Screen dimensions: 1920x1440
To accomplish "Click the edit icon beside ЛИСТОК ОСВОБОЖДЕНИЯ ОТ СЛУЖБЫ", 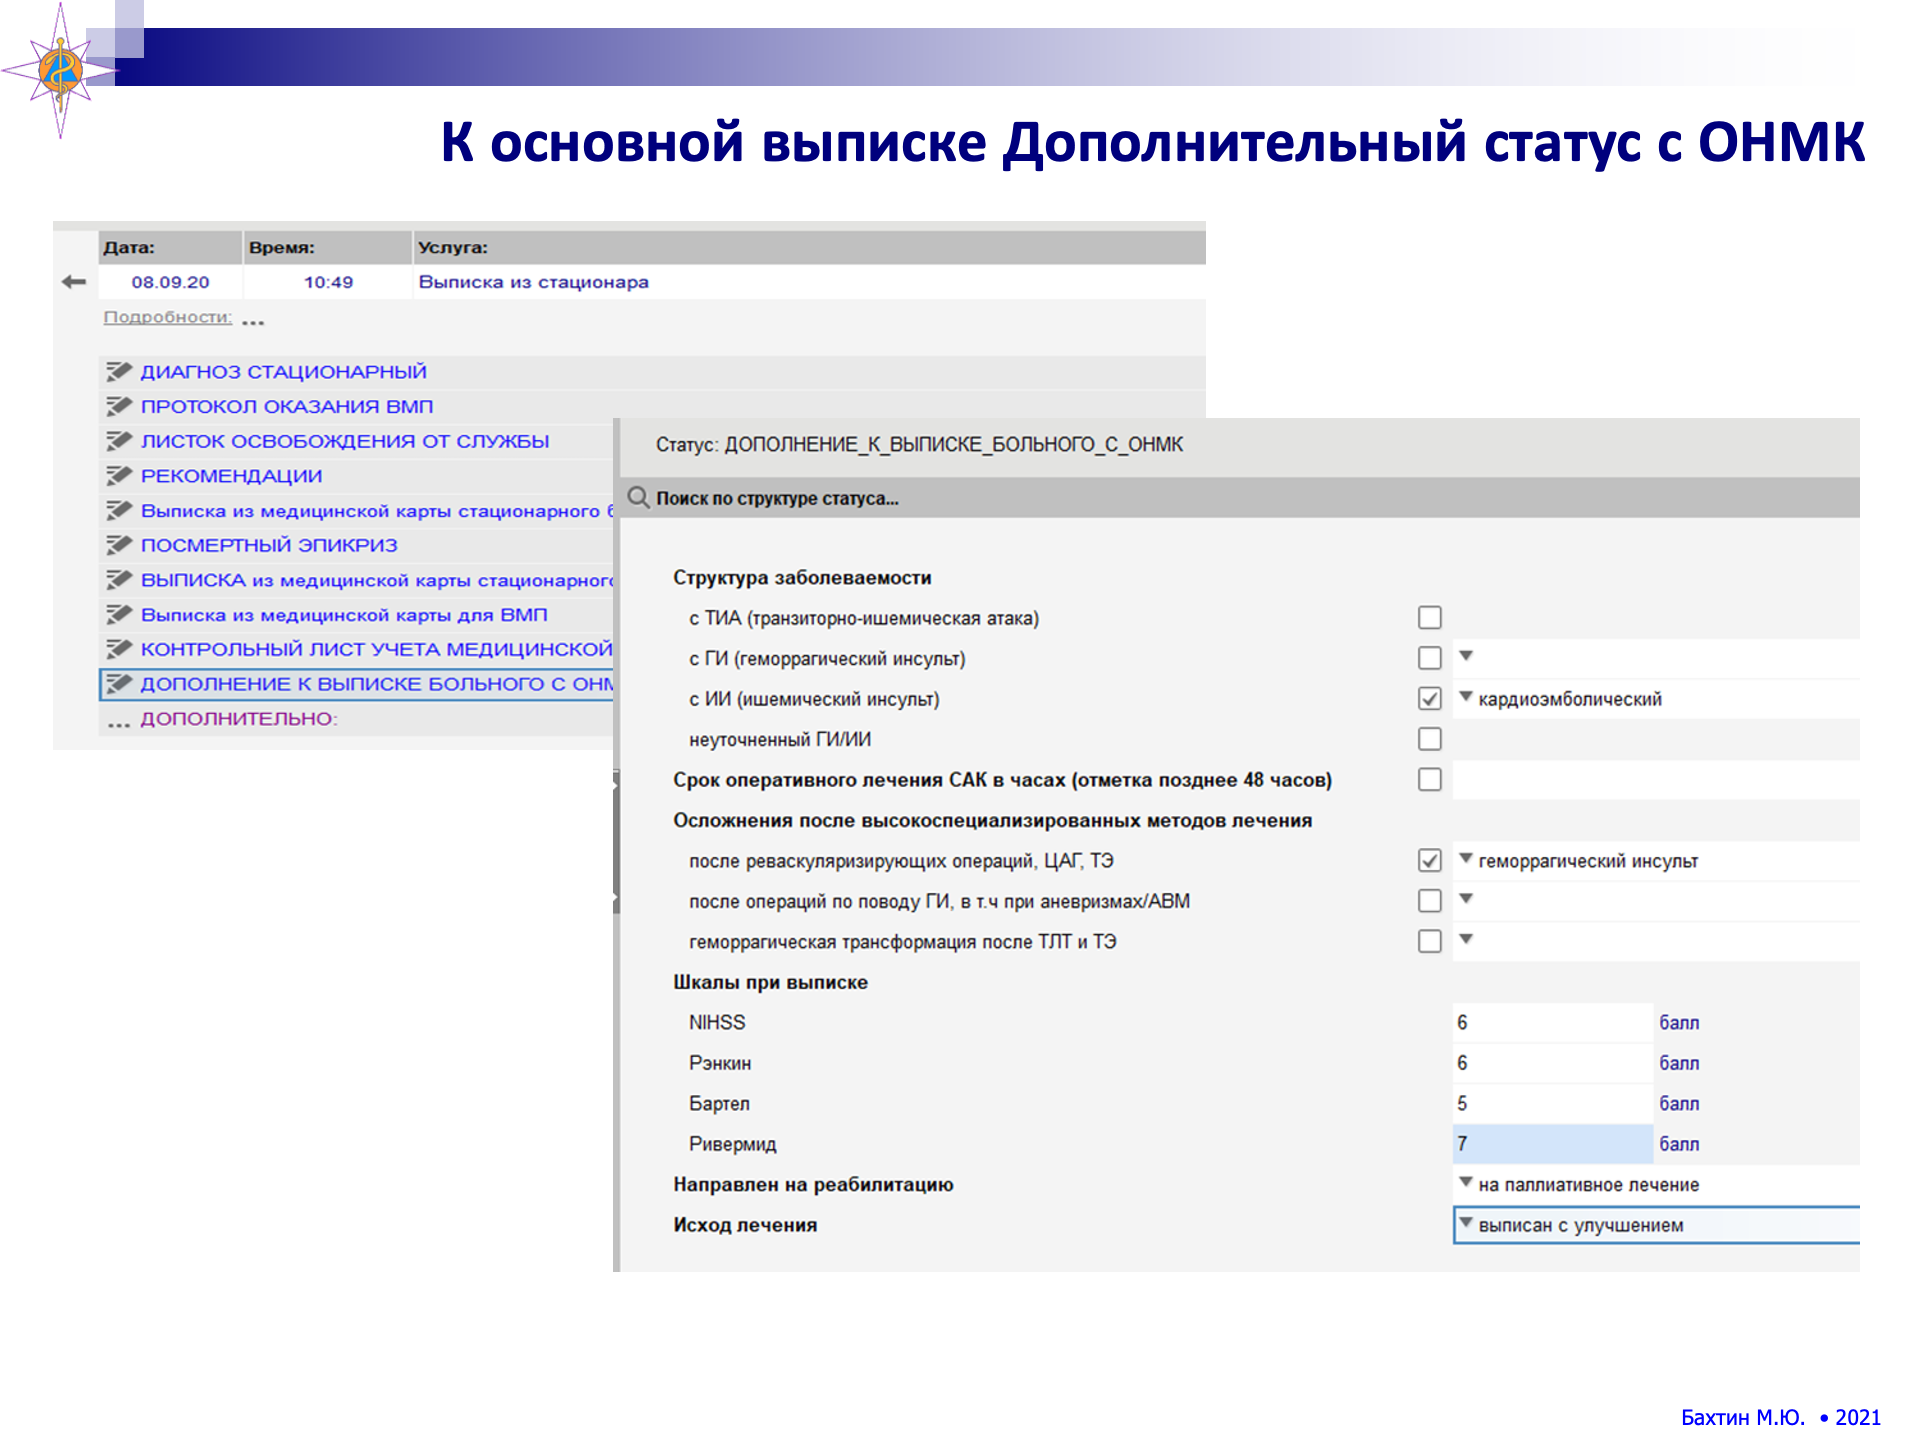I will click(119, 441).
